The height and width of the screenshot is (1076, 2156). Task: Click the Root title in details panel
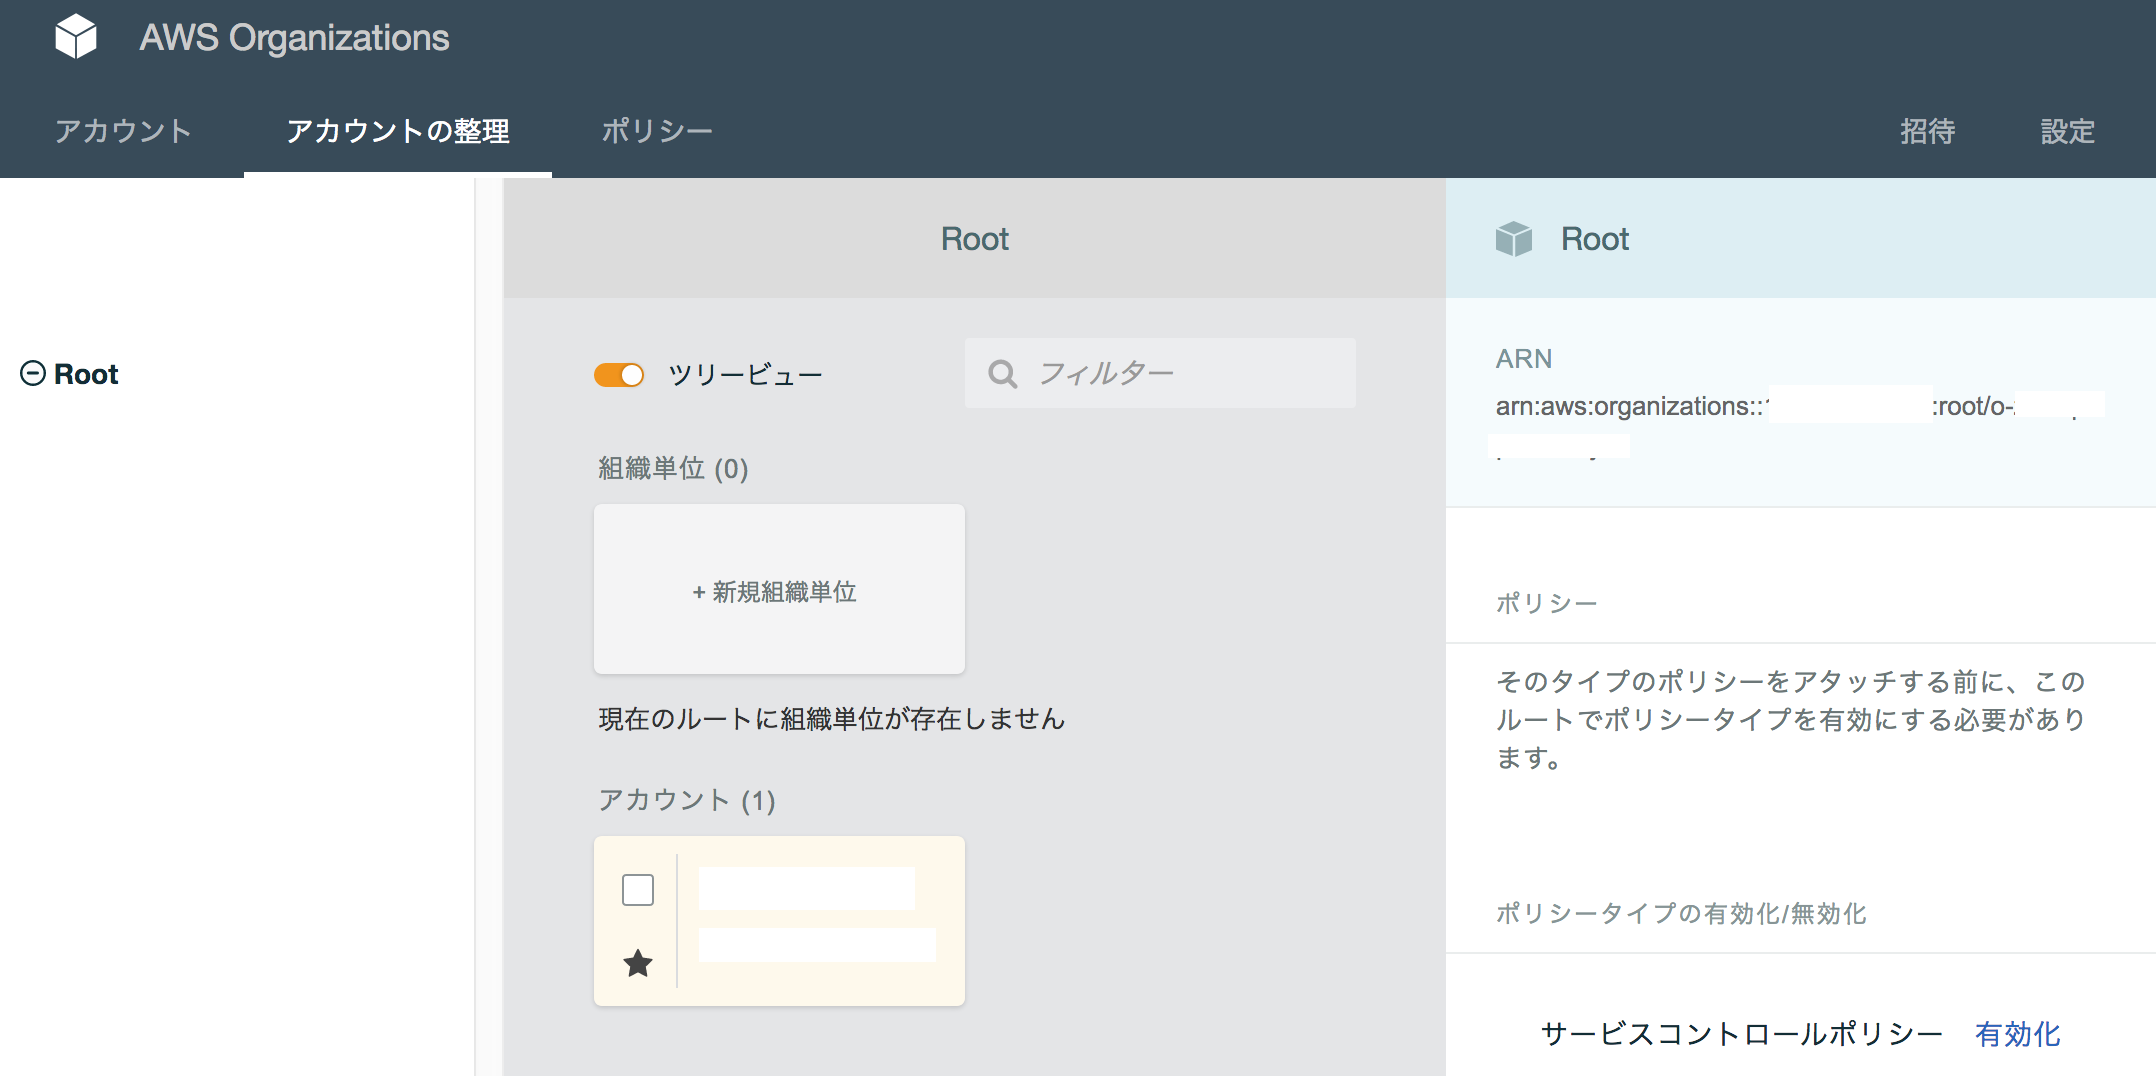[x=1595, y=239]
